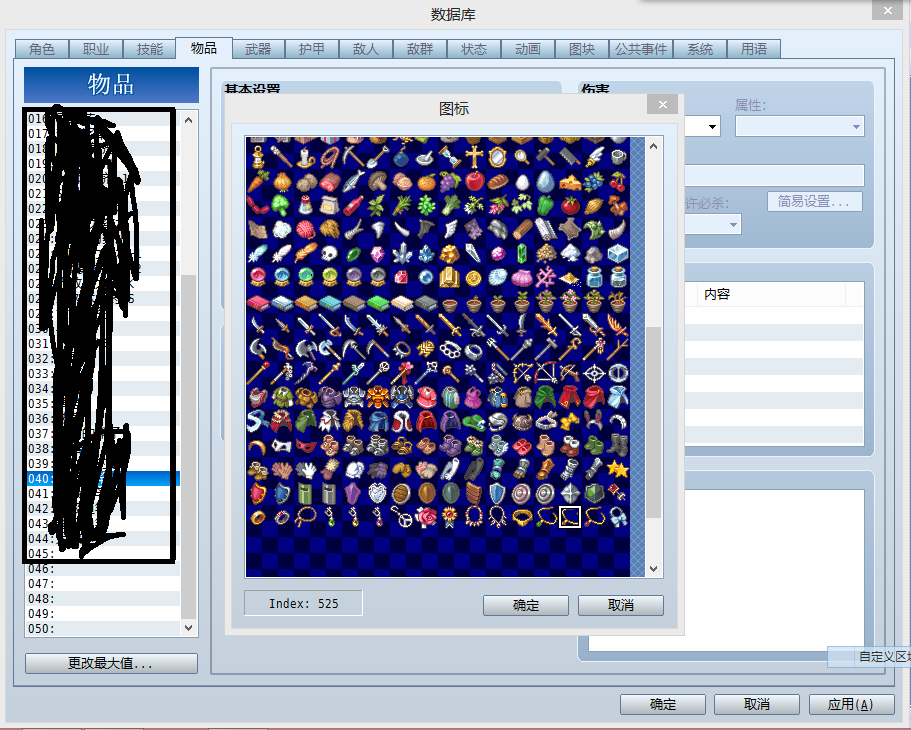
Task: Select the yellow cheese wedge icon
Action: point(570,181)
